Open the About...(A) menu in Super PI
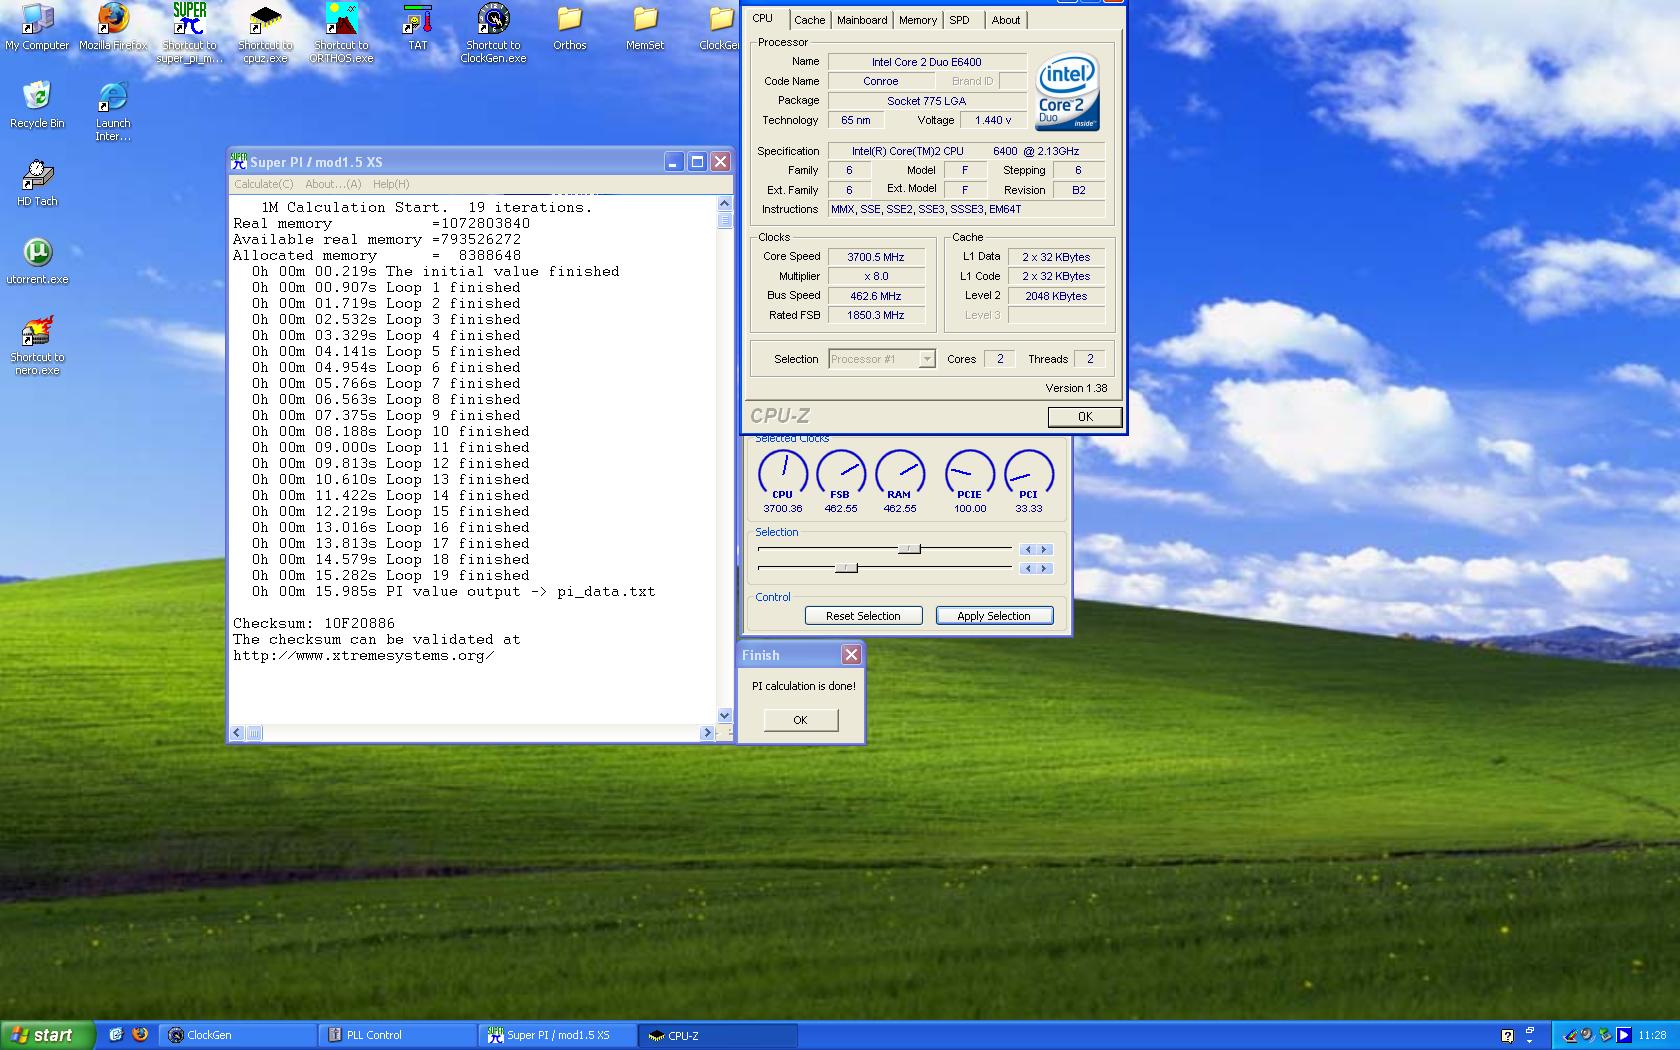The width and height of the screenshot is (1680, 1050). [333, 184]
